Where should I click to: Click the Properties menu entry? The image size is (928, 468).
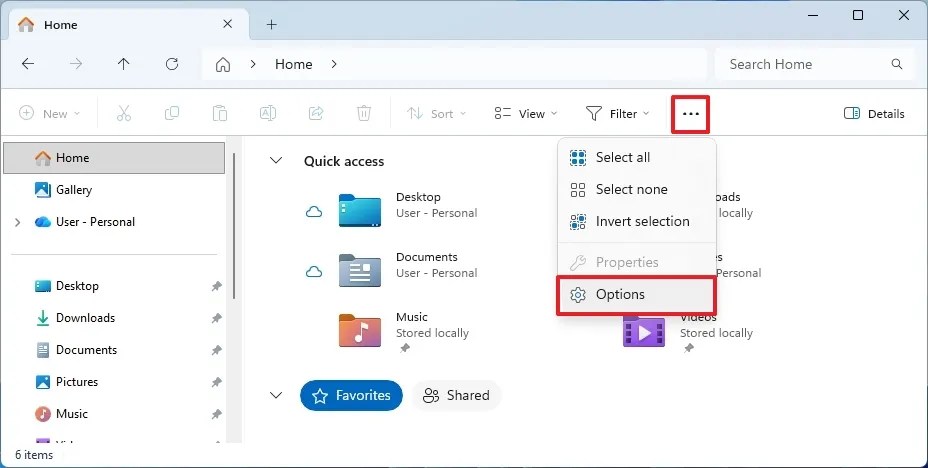tap(637, 262)
